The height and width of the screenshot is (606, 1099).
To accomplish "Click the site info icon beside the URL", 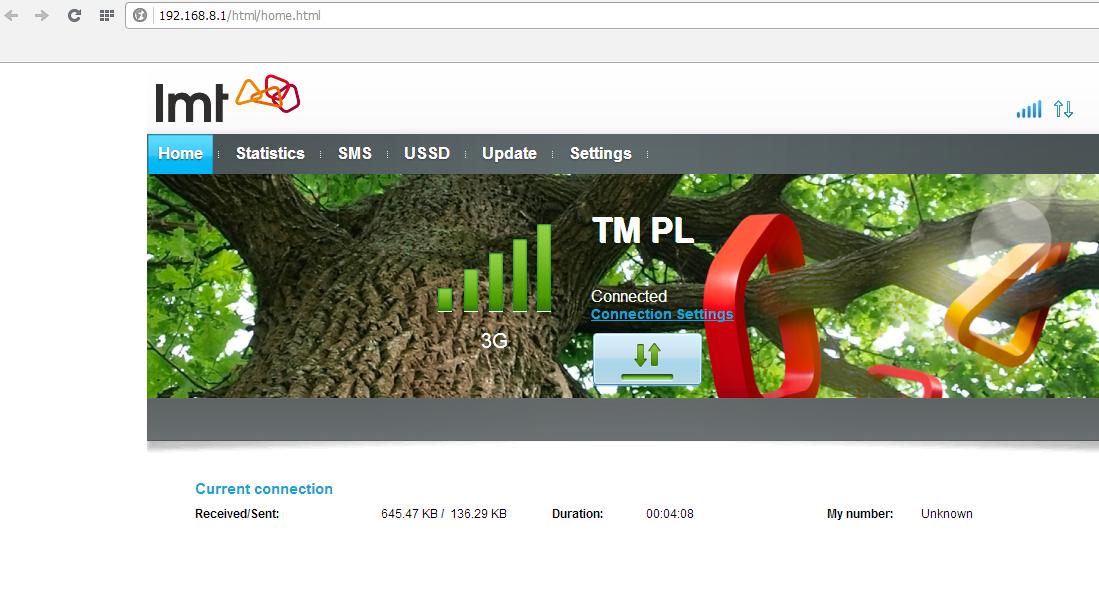I will point(141,16).
